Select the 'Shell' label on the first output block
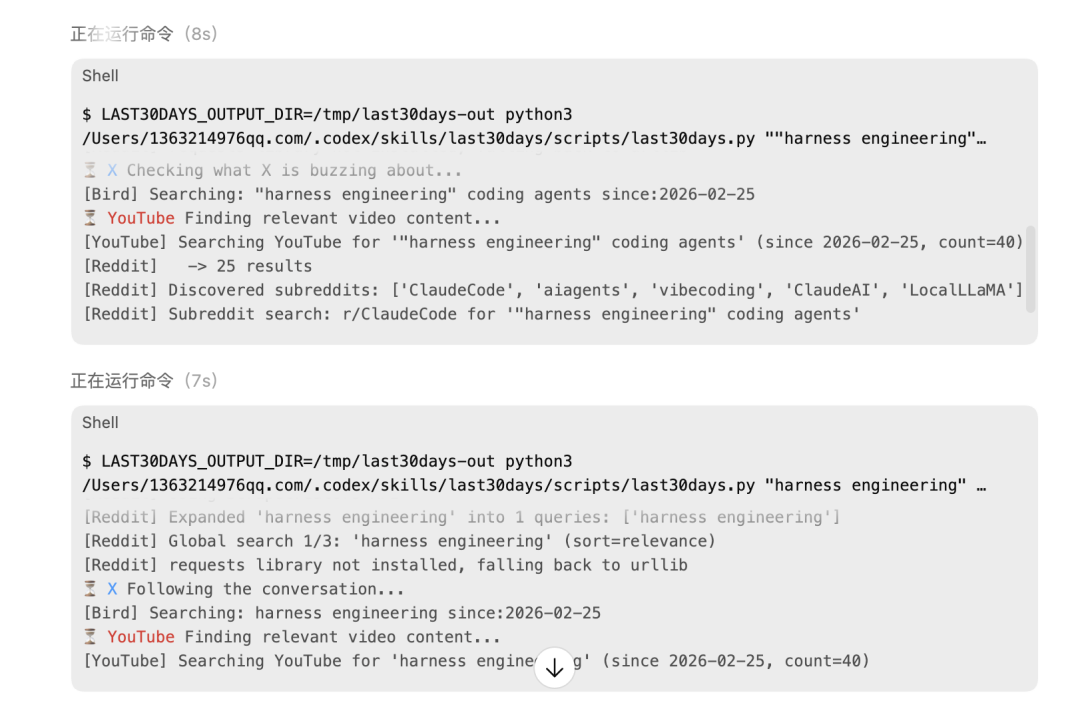Viewport: 1080px width, 707px height. (x=100, y=75)
